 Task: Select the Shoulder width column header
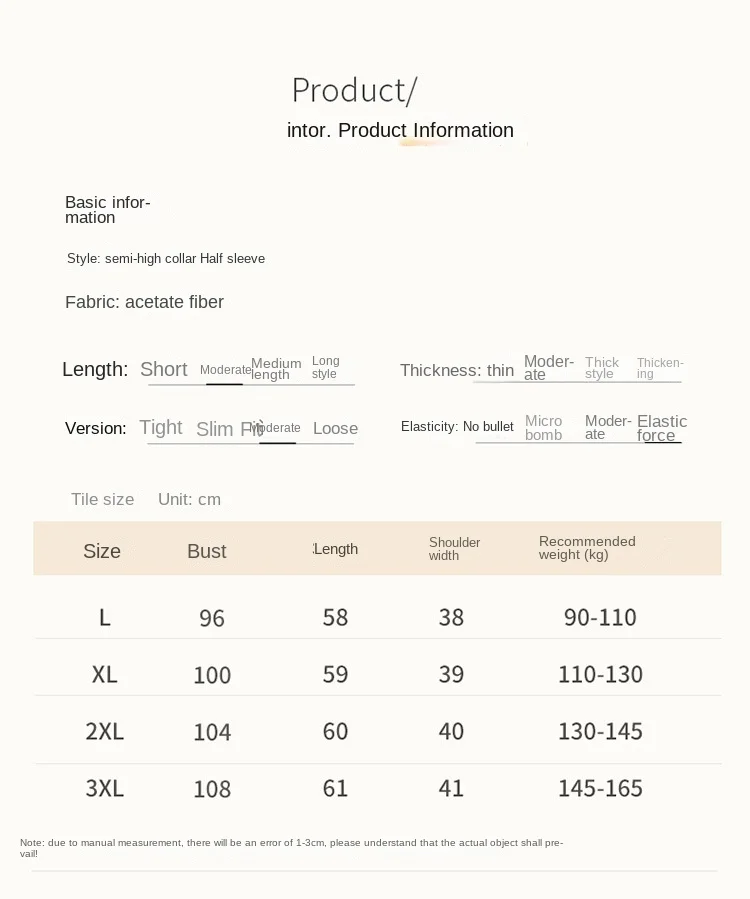454,549
